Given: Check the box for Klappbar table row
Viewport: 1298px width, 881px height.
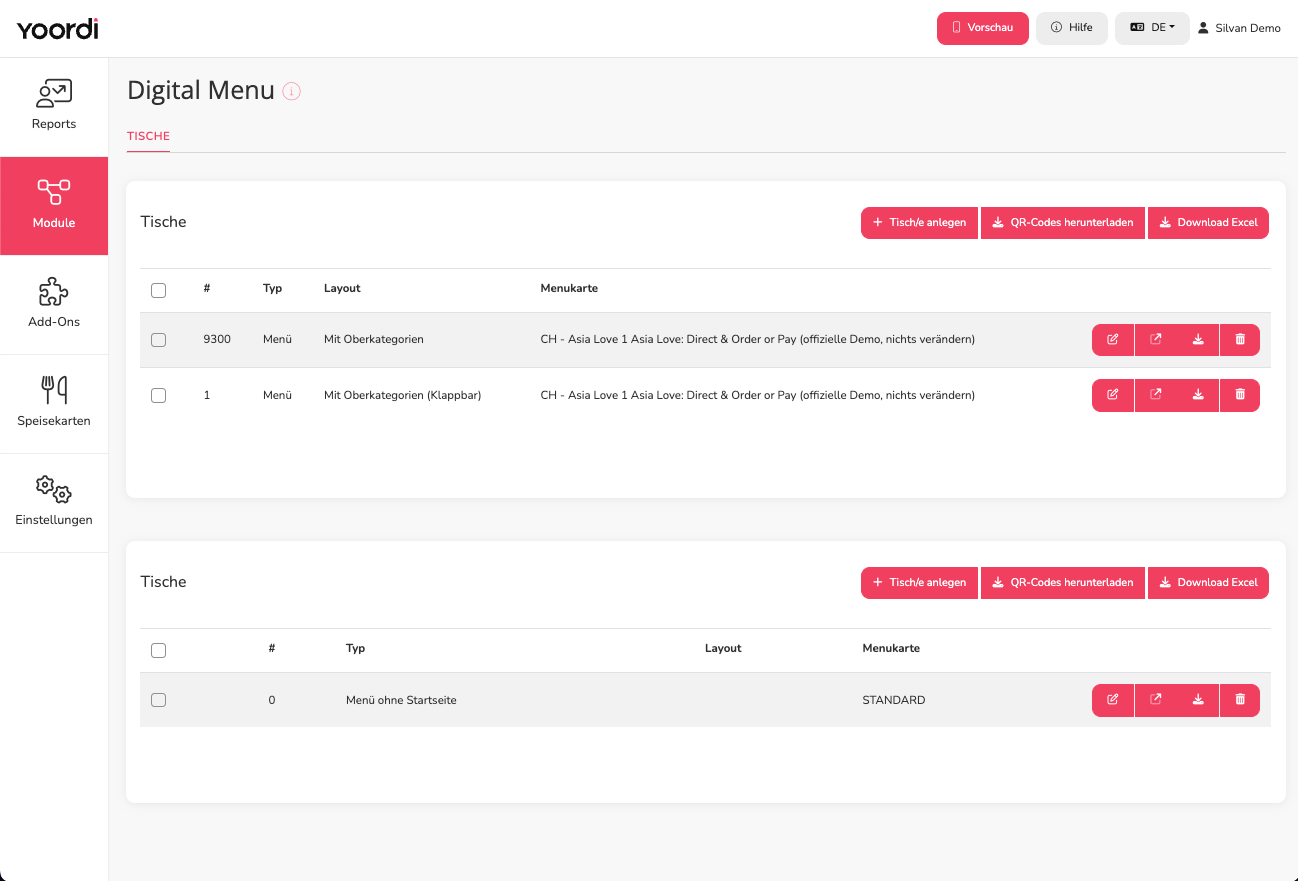Looking at the screenshot, I should click(158, 395).
